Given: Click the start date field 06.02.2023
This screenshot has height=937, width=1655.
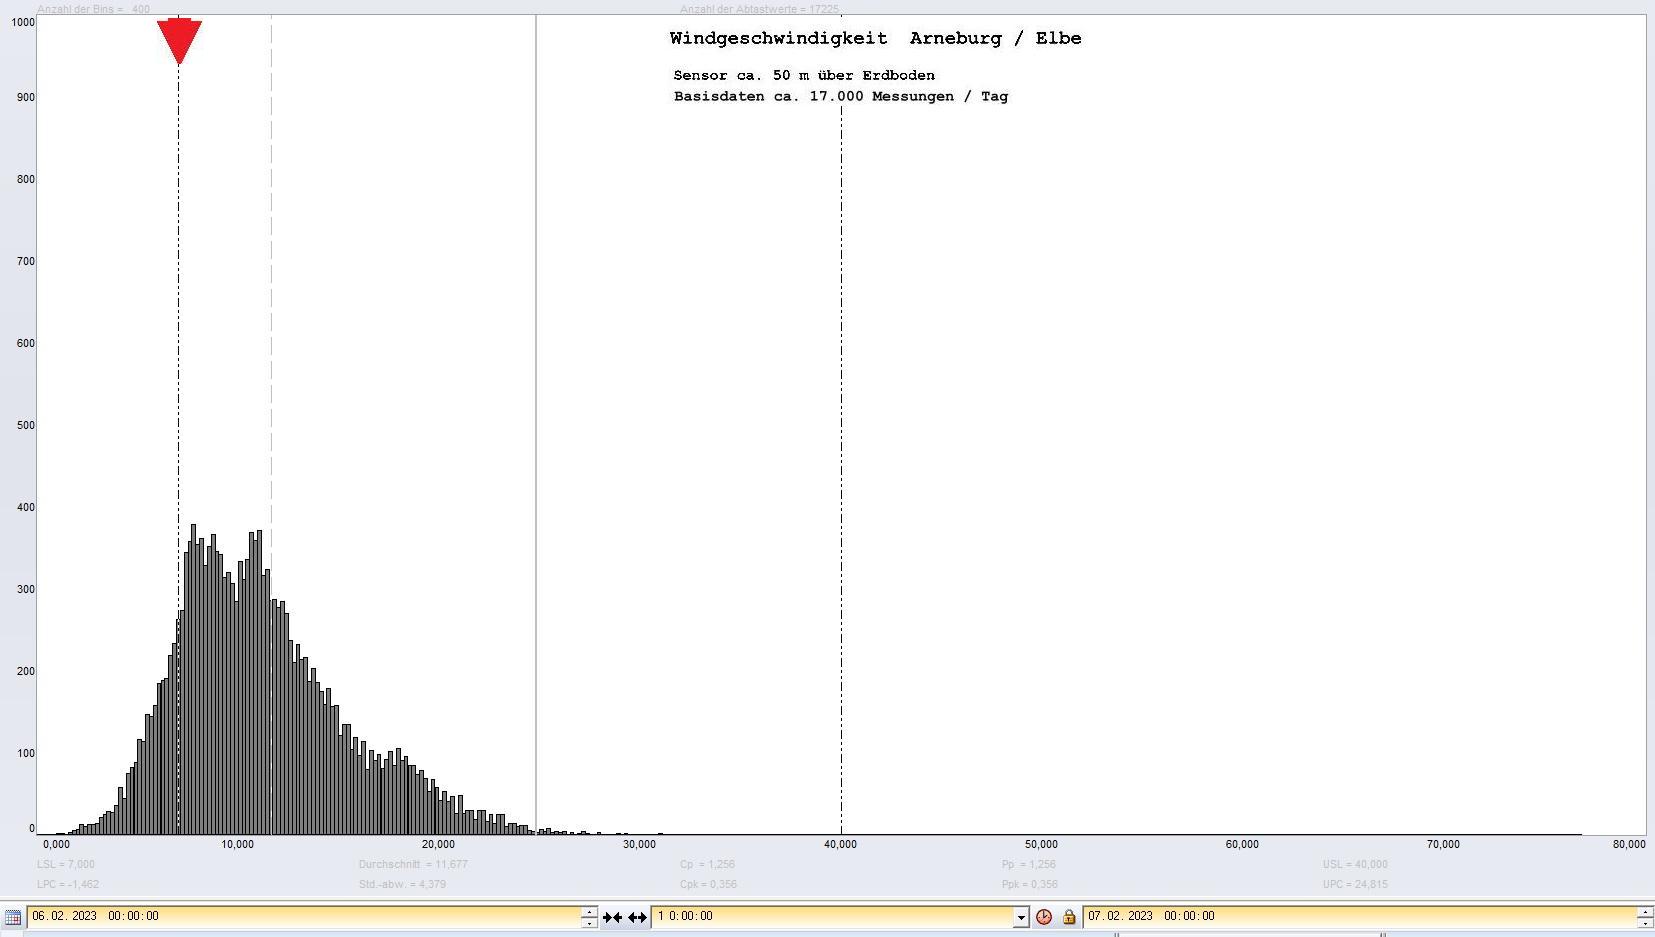Looking at the screenshot, I should (x=300, y=916).
